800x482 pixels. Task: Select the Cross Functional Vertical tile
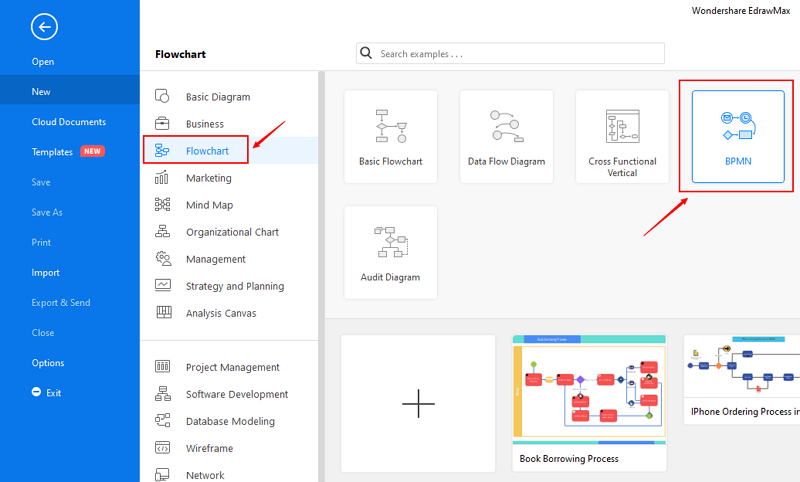622,137
